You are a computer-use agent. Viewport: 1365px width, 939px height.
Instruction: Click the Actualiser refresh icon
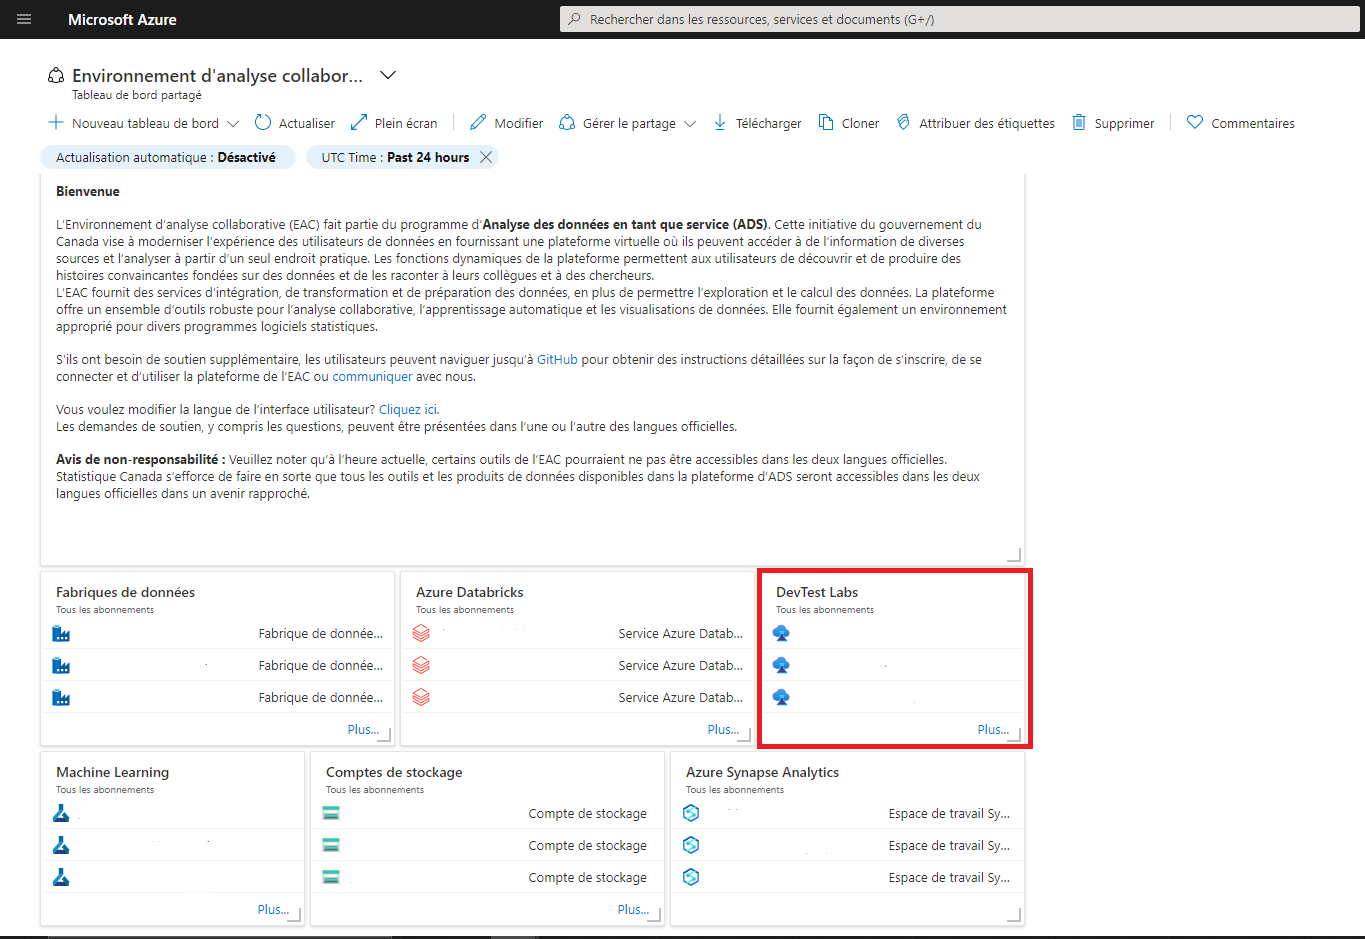(x=263, y=122)
